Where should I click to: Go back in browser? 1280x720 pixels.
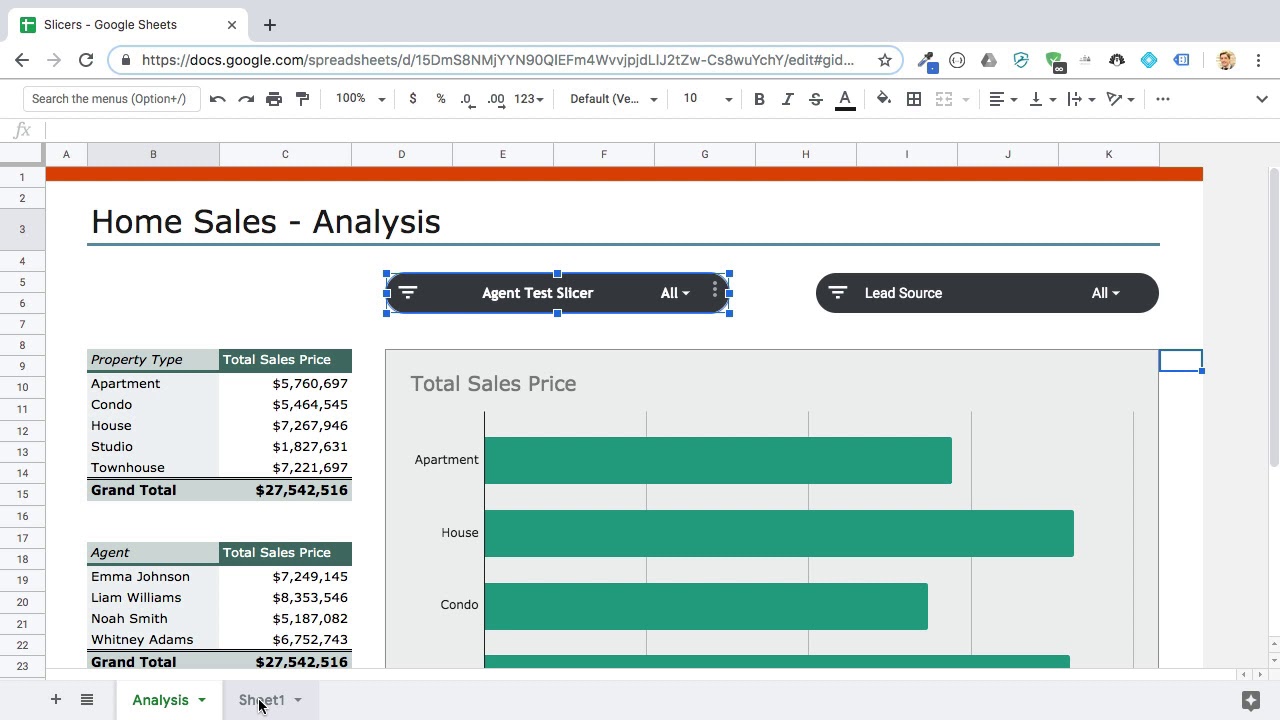pyautogui.click(x=22, y=60)
